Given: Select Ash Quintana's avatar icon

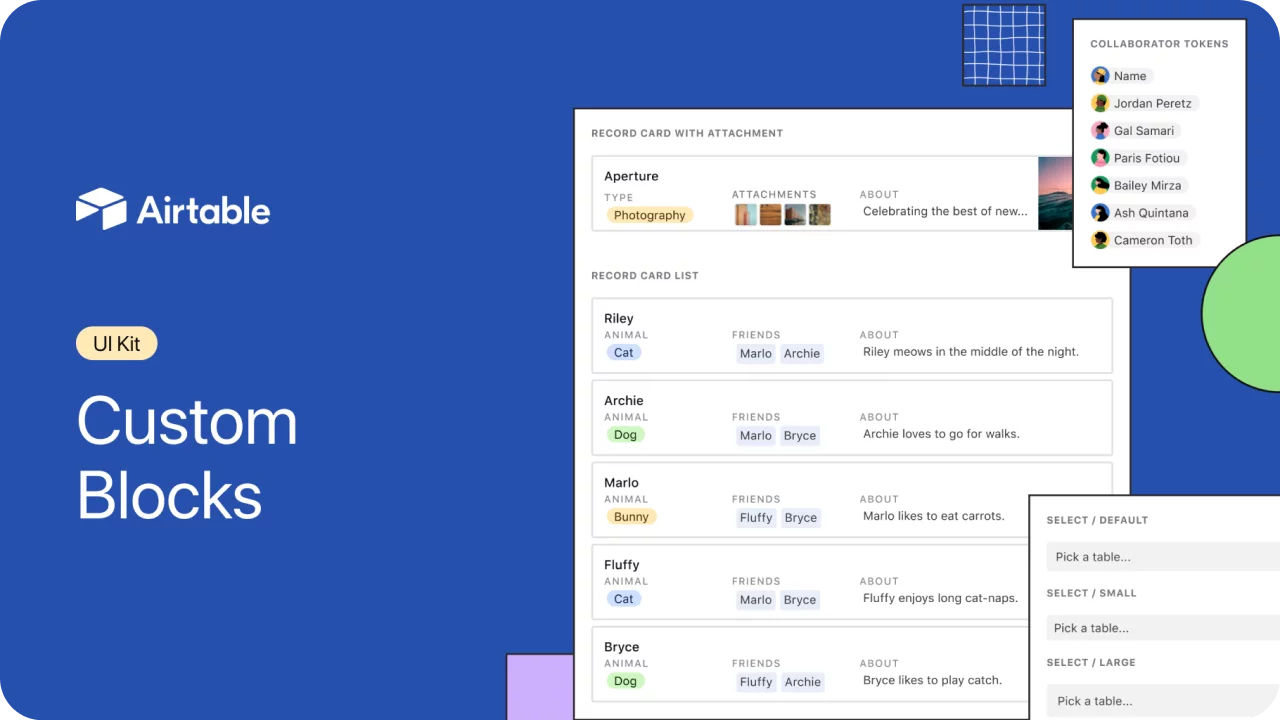Looking at the screenshot, I should point(1100,212).
